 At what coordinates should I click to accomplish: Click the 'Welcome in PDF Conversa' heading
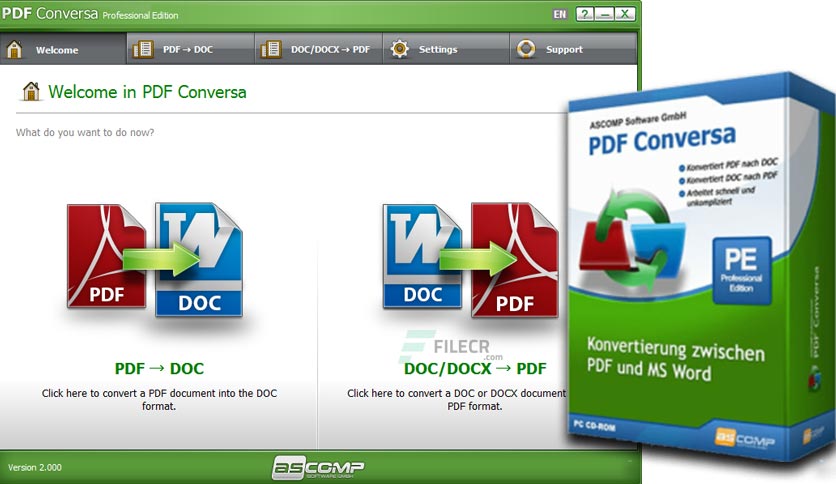[147, 92]
